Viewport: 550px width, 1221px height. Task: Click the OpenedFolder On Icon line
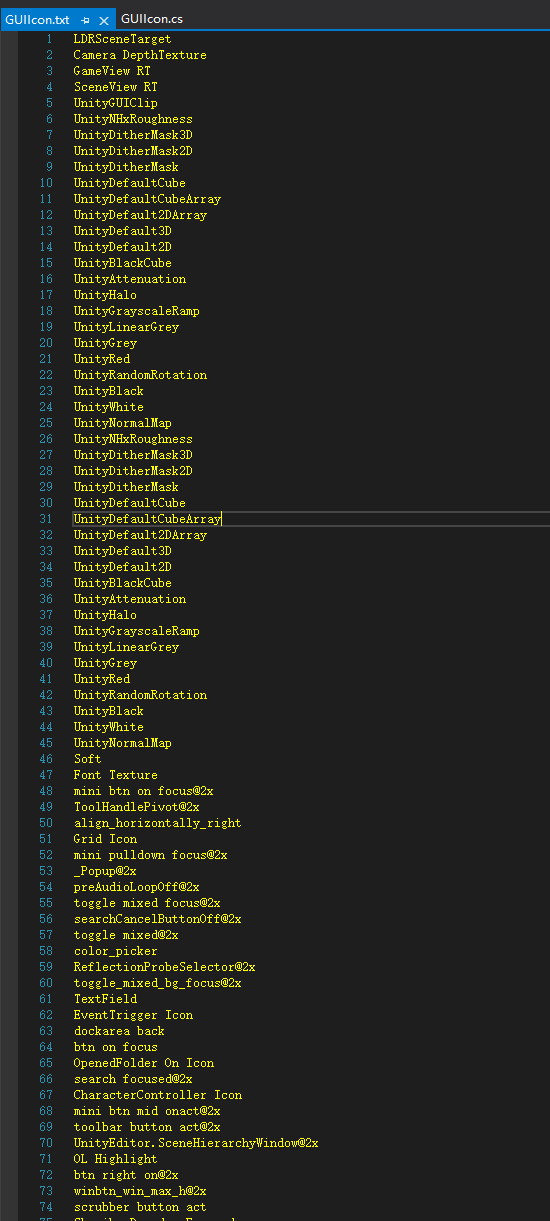coord(143,1063)
